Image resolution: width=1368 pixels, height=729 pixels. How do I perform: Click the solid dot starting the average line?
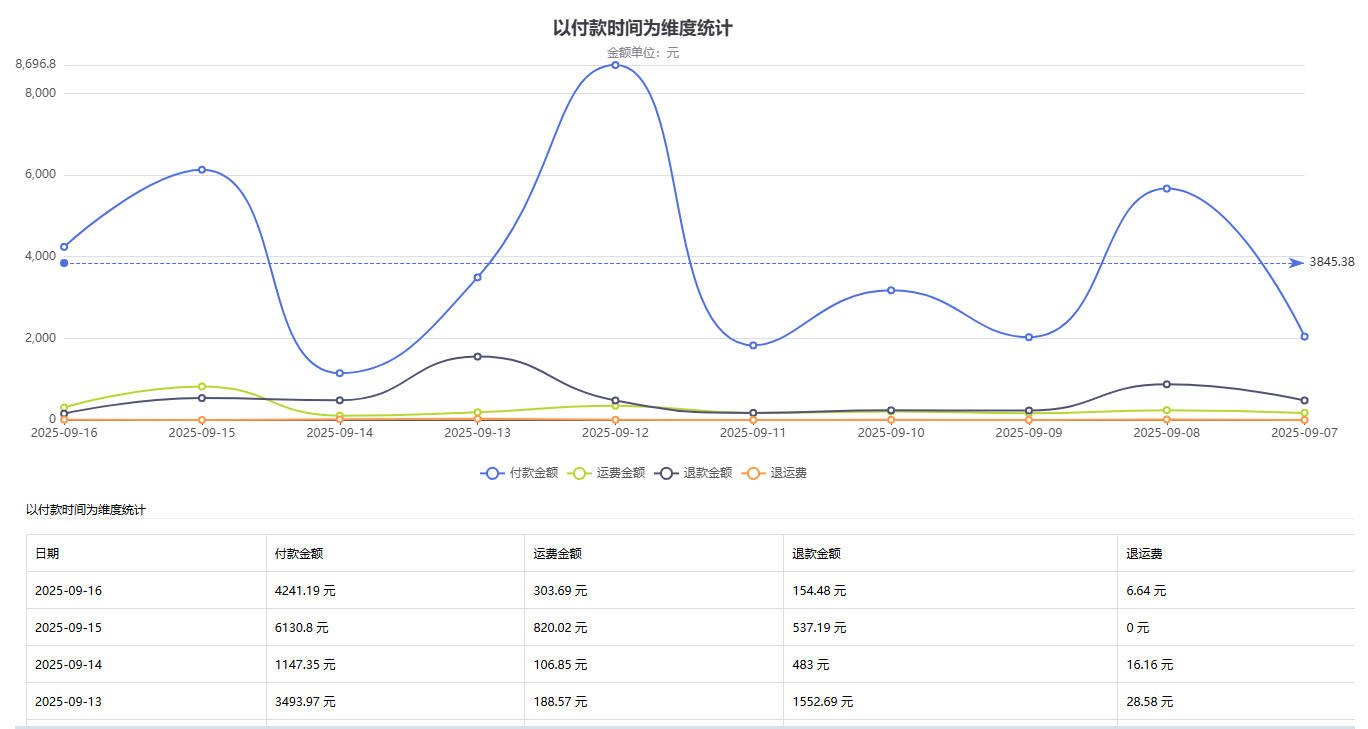(64, 263)
